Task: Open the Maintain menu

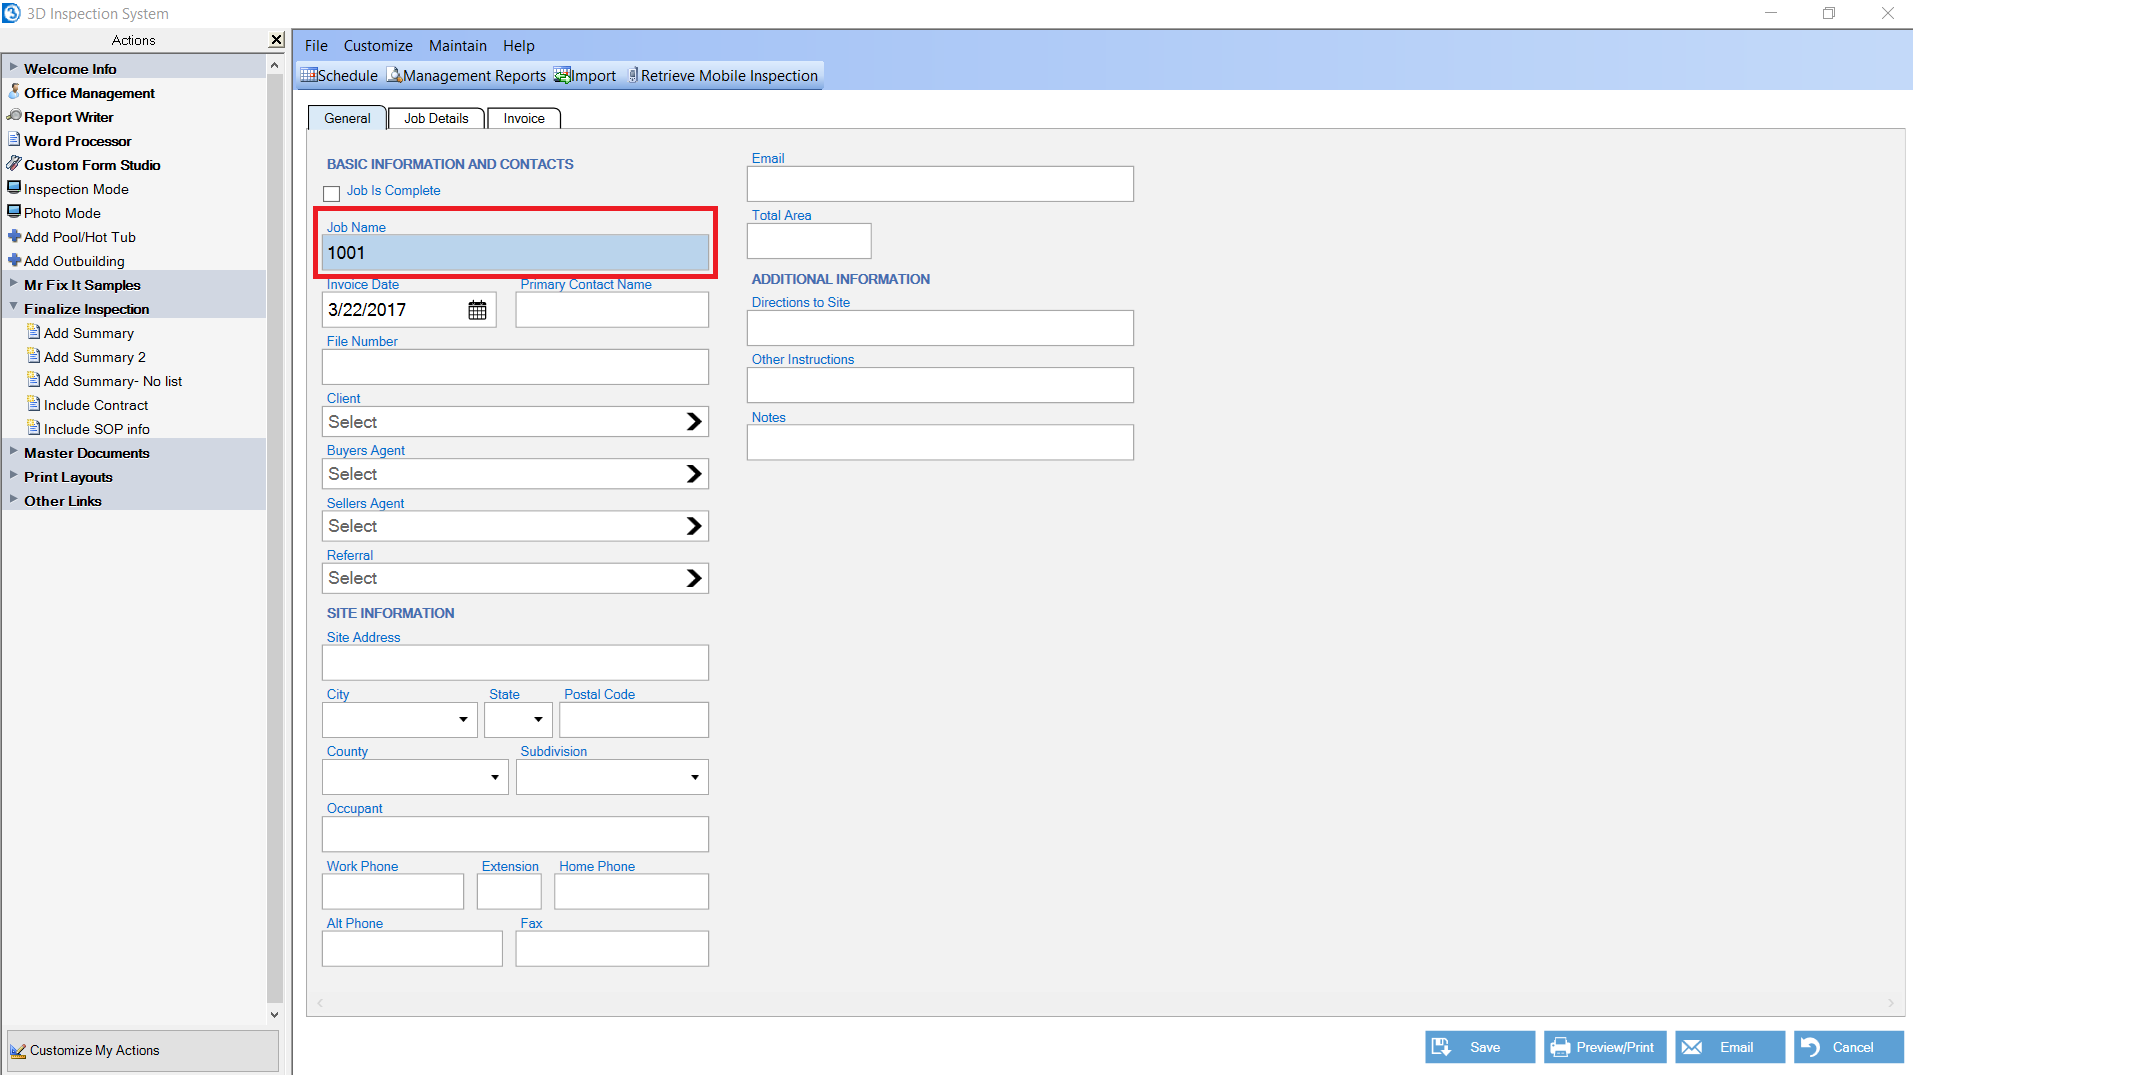Action: (458, 46)
